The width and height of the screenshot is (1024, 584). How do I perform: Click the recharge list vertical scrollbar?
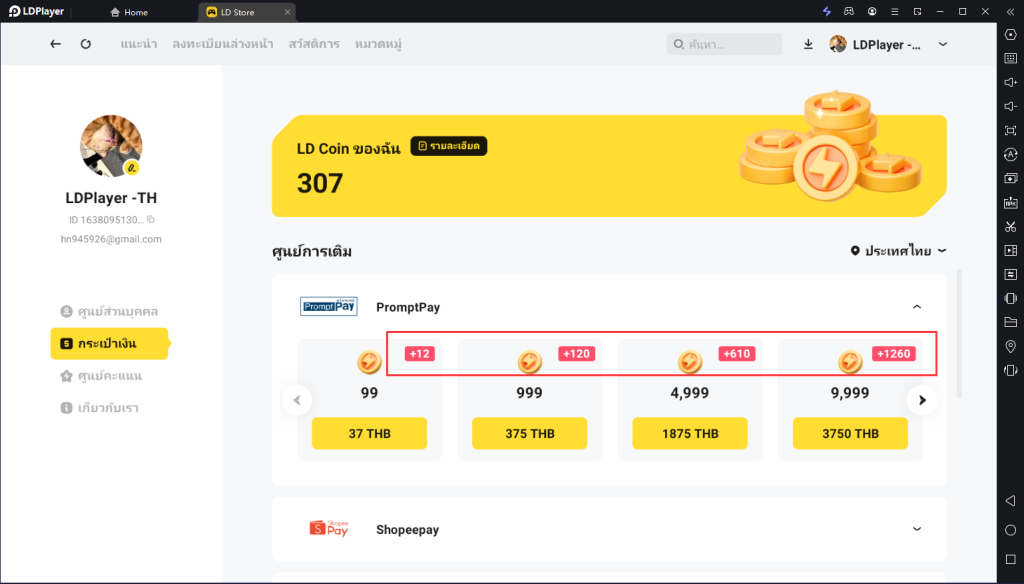click(959, 333)
